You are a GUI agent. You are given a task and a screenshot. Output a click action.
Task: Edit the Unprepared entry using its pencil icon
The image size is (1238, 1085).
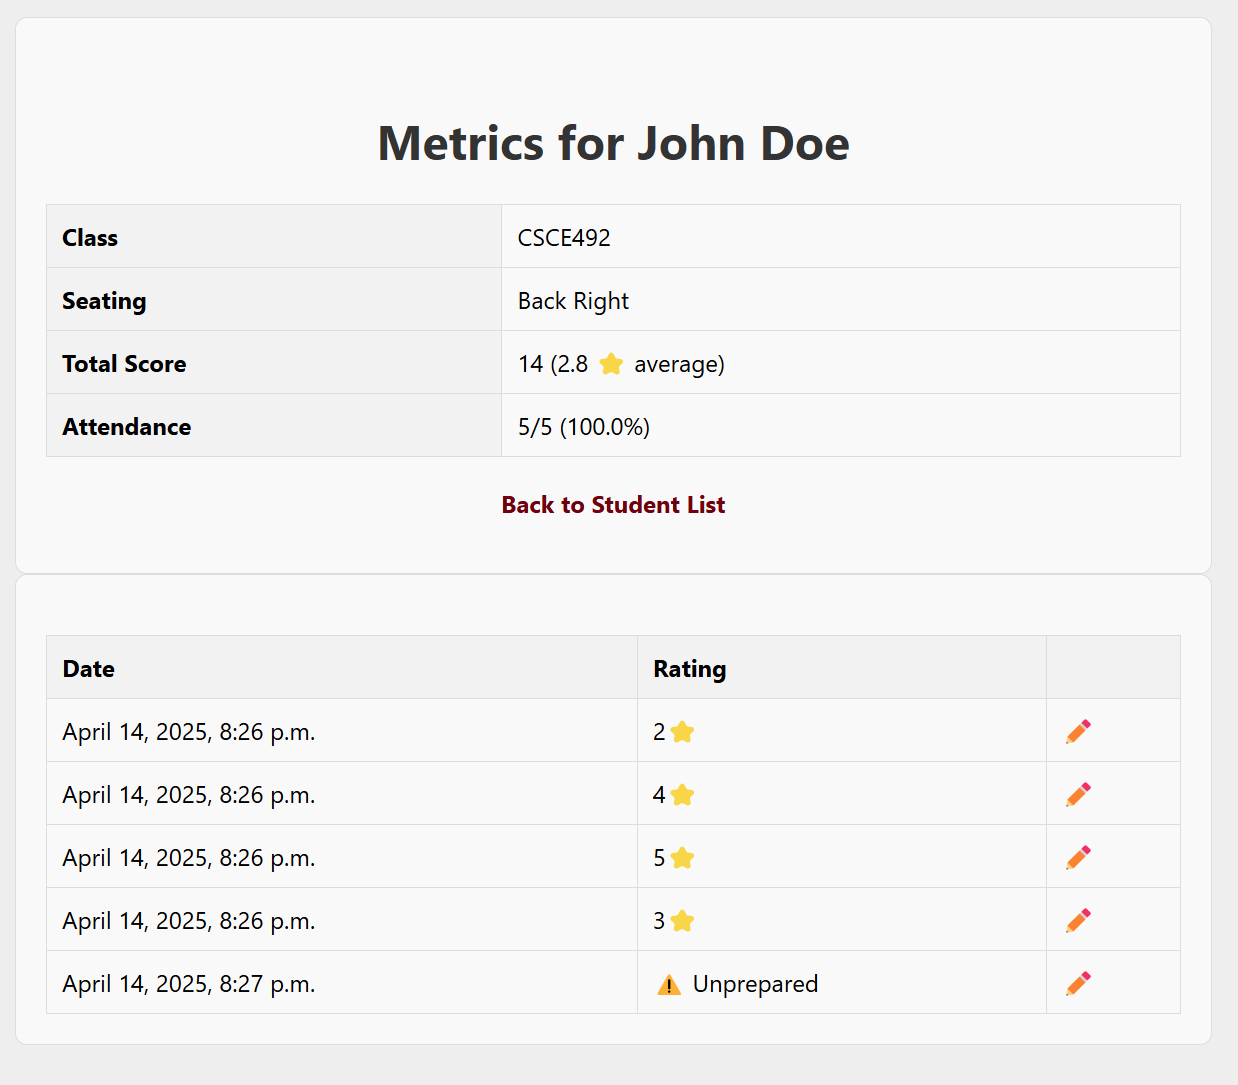point(1078,984)
